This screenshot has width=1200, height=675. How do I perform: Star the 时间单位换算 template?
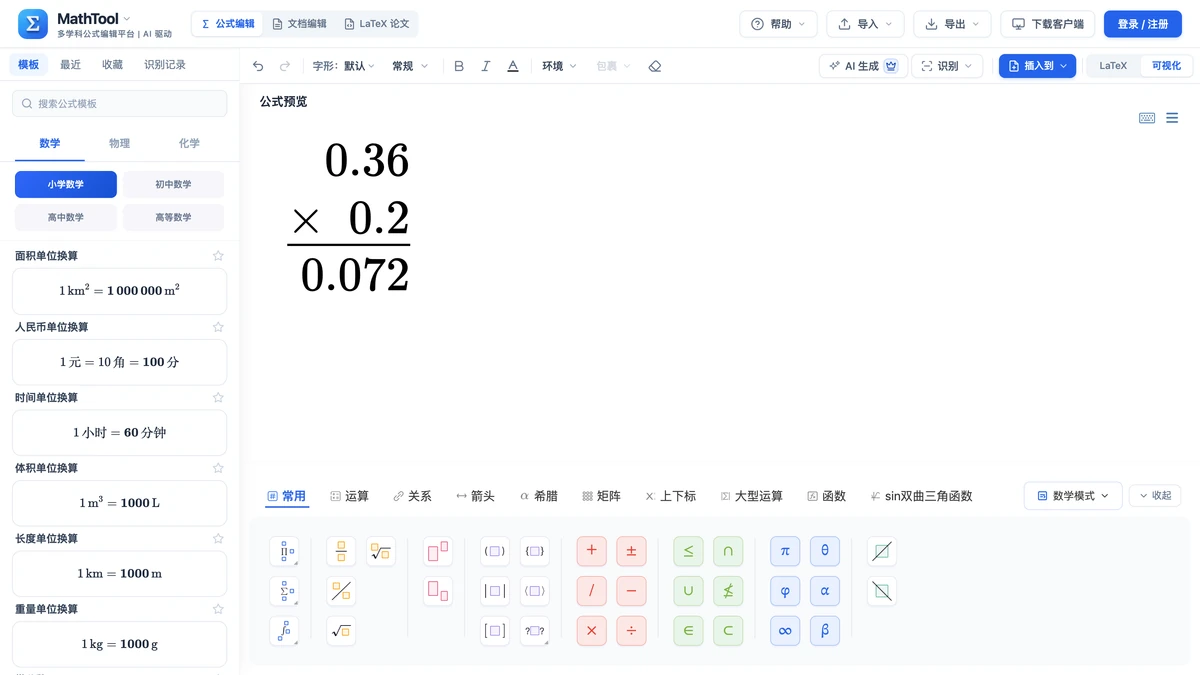(x=218, y=397)
